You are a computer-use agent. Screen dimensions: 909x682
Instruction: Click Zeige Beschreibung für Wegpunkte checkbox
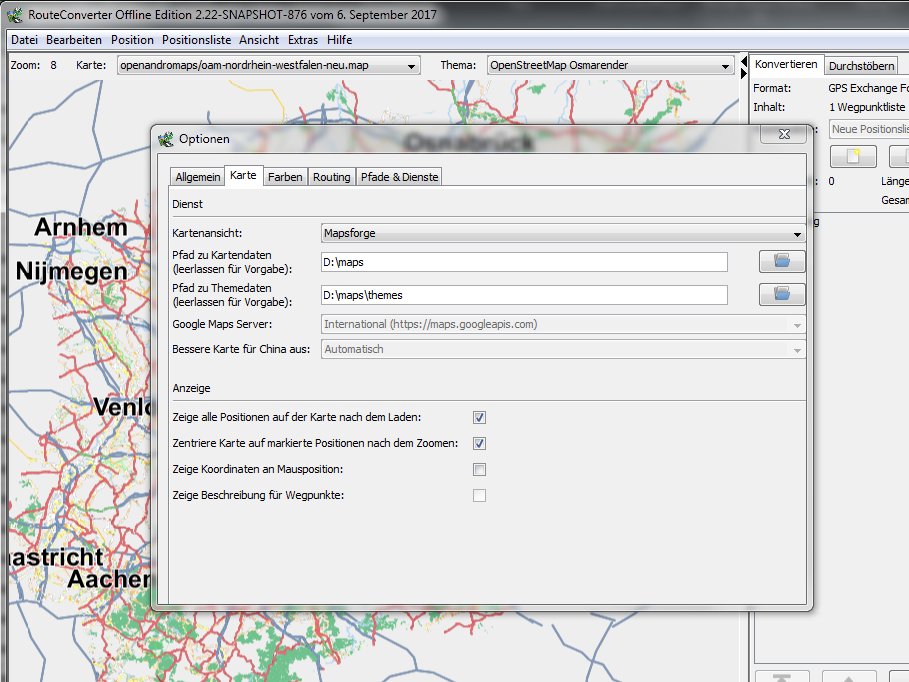coord(479,496)
